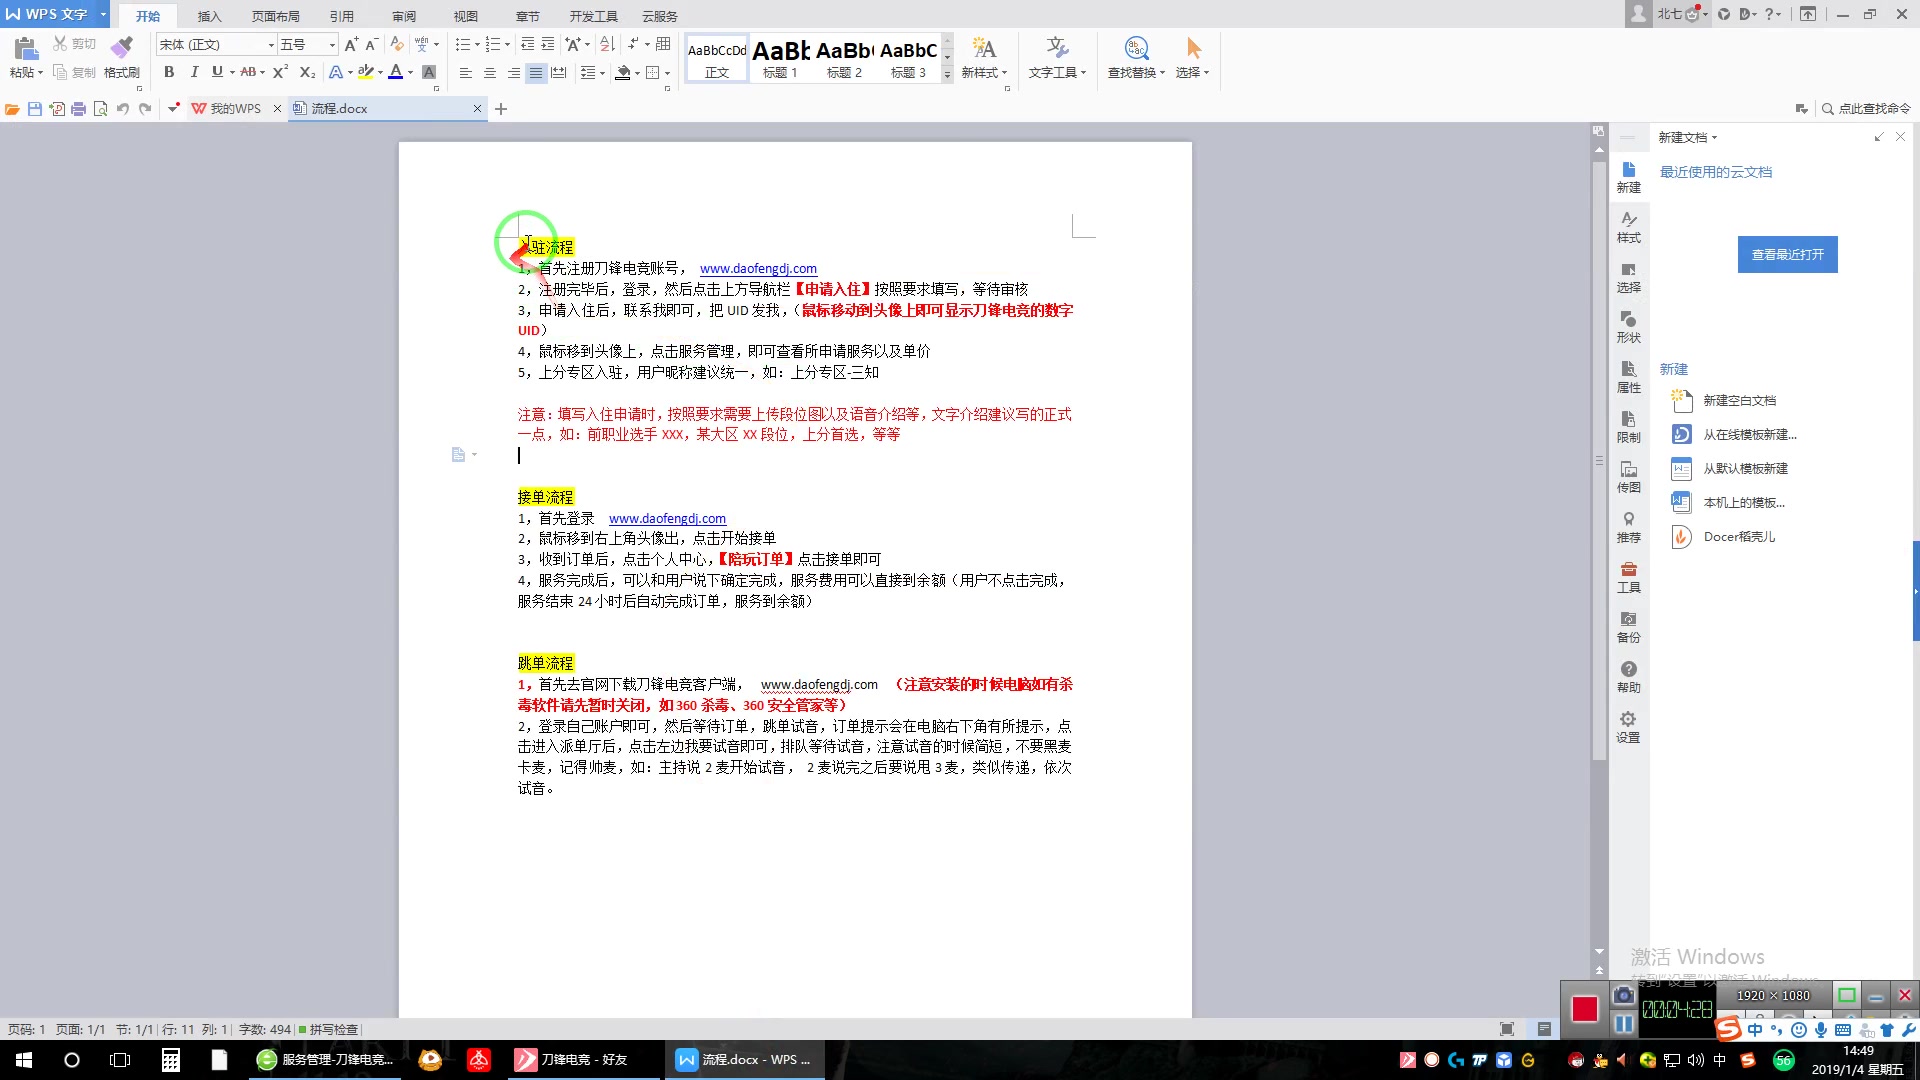The width and height of the screenshot is (1920, 1080).
Task: Open the Find and Replace (查找替换) tool
Action: click(1136, 58)
